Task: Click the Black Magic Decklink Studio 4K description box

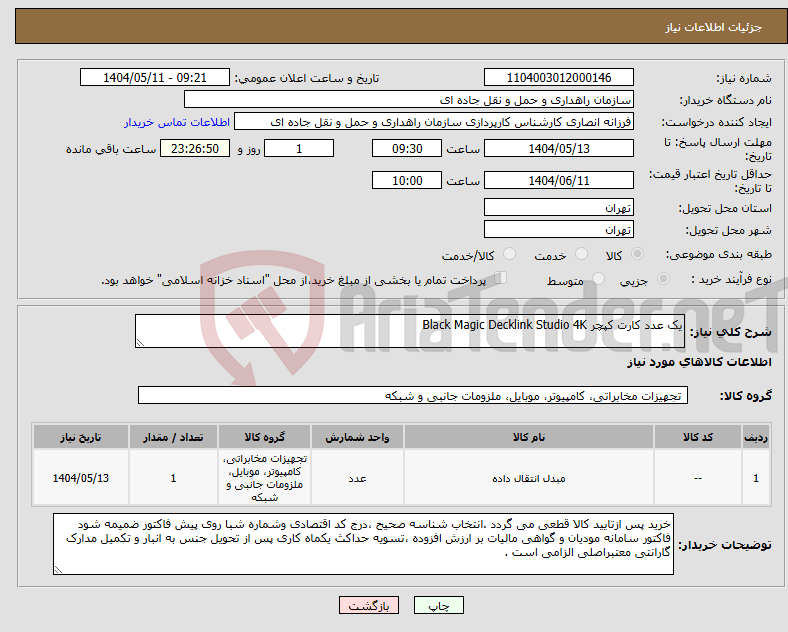Action: coord(410,331)
